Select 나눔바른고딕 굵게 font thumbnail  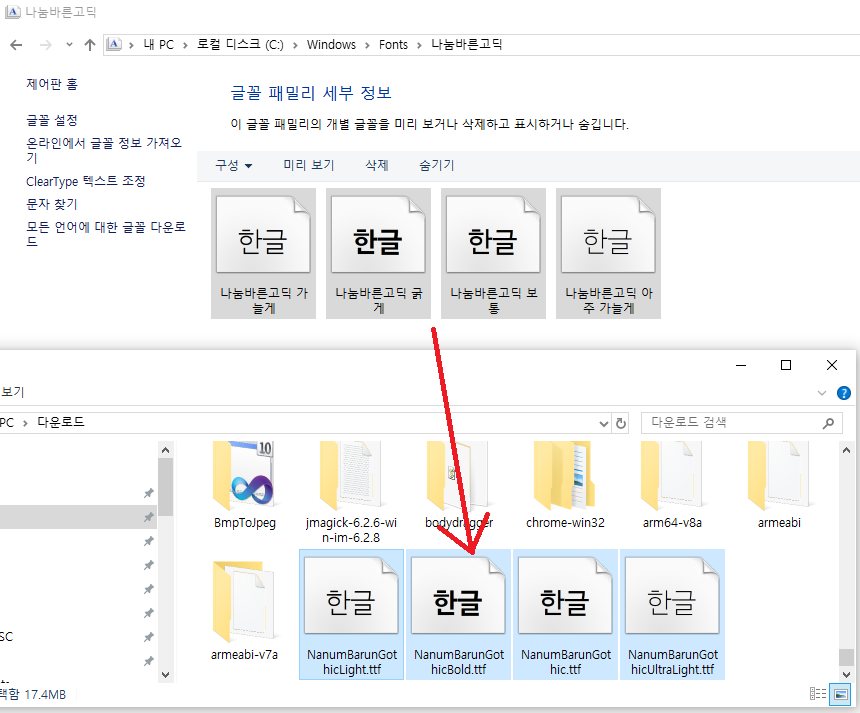(378, 253)
